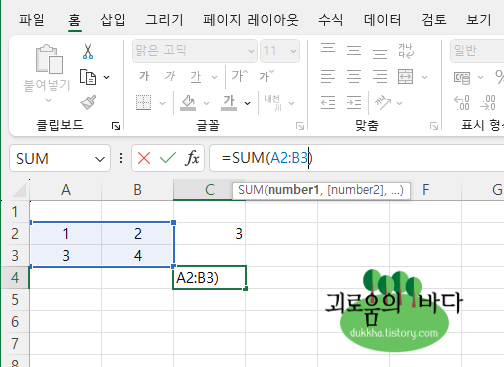
Task: Open the 파일 (File) tab
Action: (x=32, y=19)
